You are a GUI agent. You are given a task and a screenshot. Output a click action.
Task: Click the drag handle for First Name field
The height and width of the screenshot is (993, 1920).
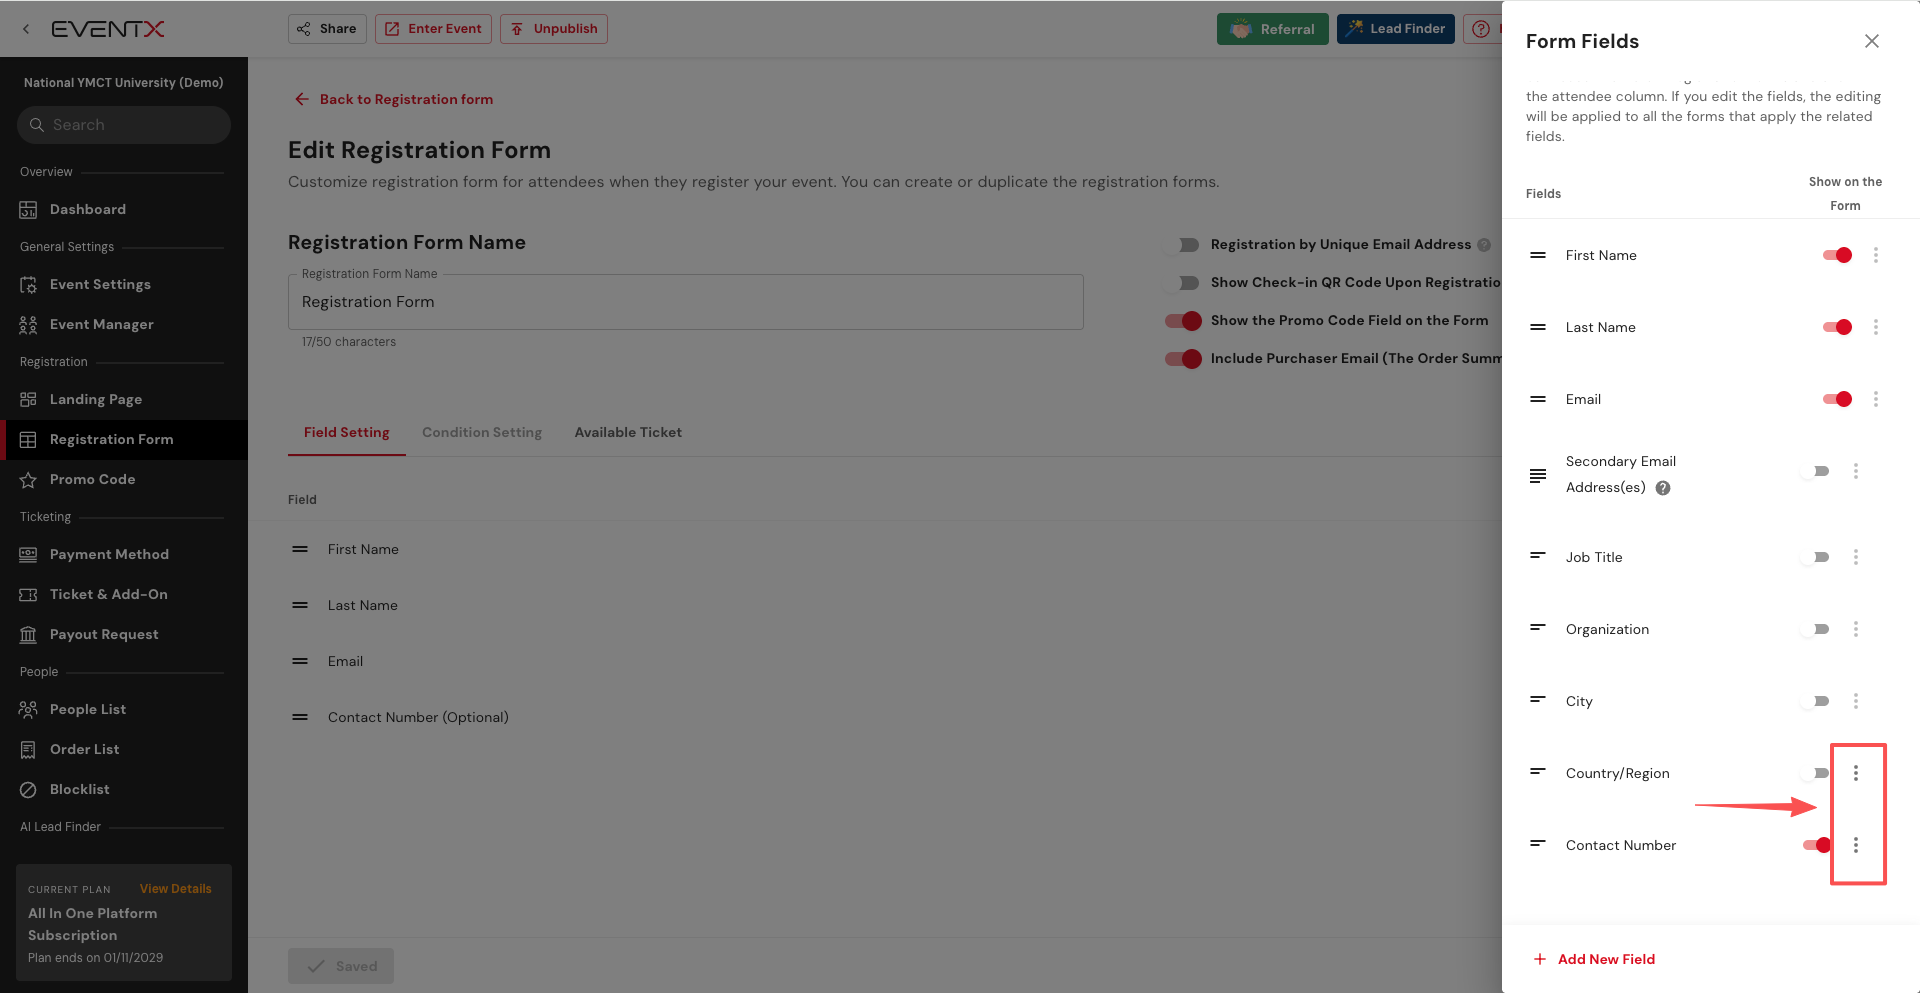[1538, 255]
